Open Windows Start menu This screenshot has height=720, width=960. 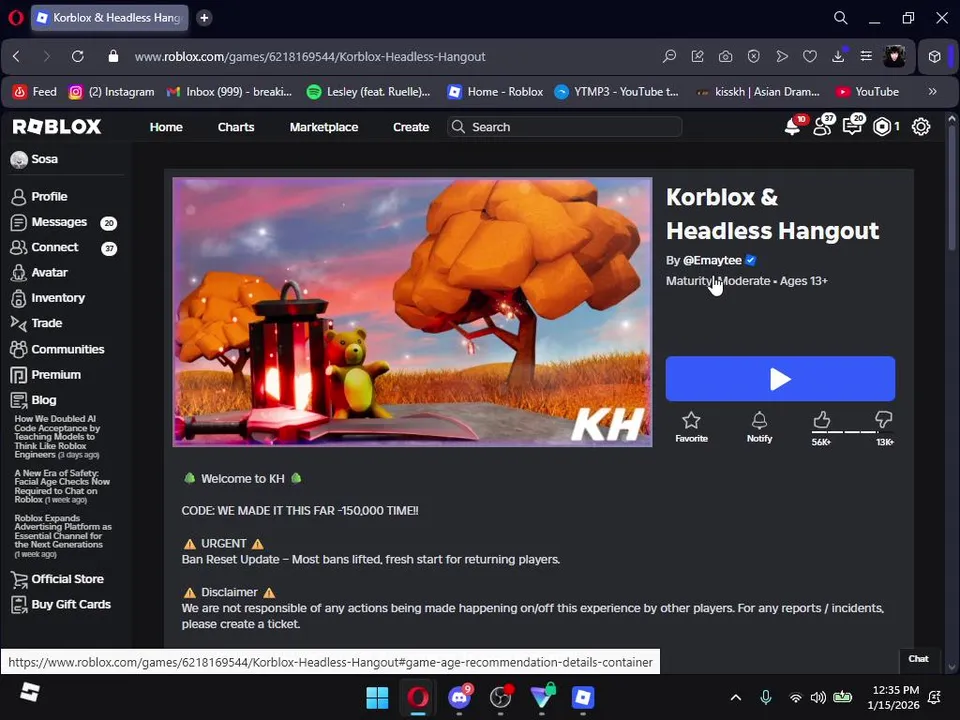tap(377, 697)
